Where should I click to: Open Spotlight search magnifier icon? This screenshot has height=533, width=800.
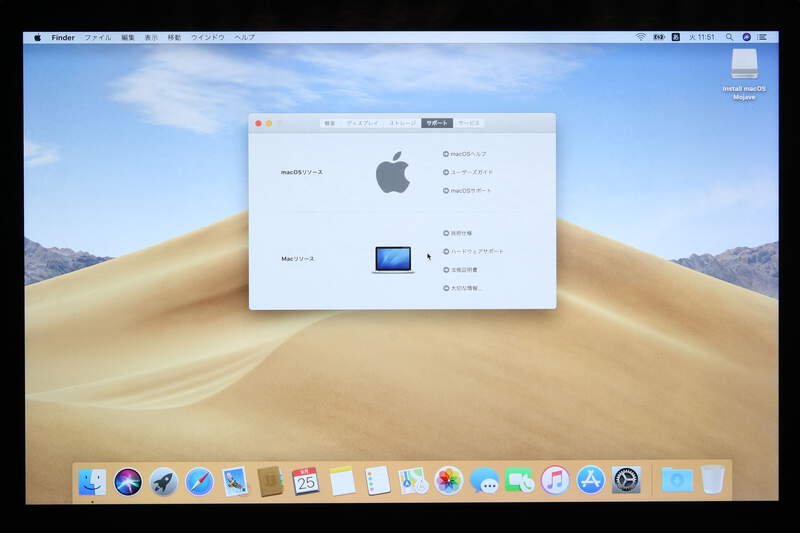(730, 37)
